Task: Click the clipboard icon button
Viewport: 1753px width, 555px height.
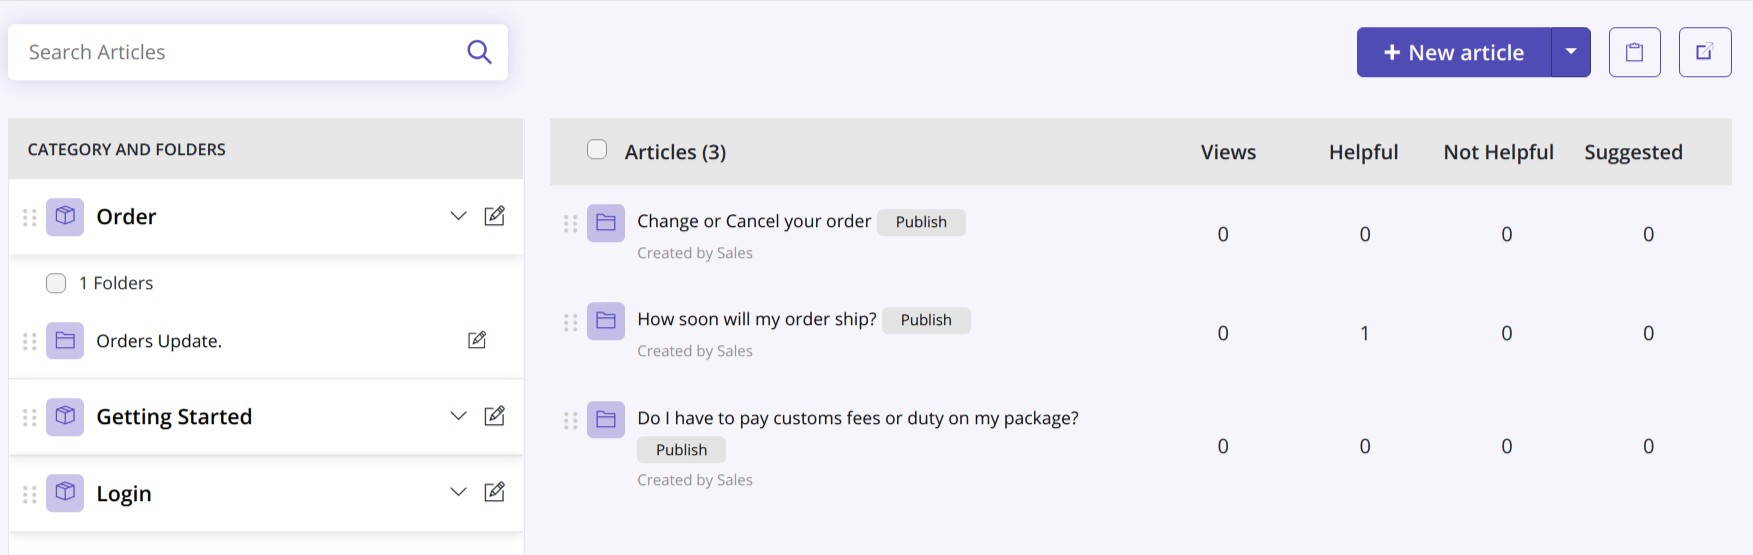Action: click(x=1634, y=52)
